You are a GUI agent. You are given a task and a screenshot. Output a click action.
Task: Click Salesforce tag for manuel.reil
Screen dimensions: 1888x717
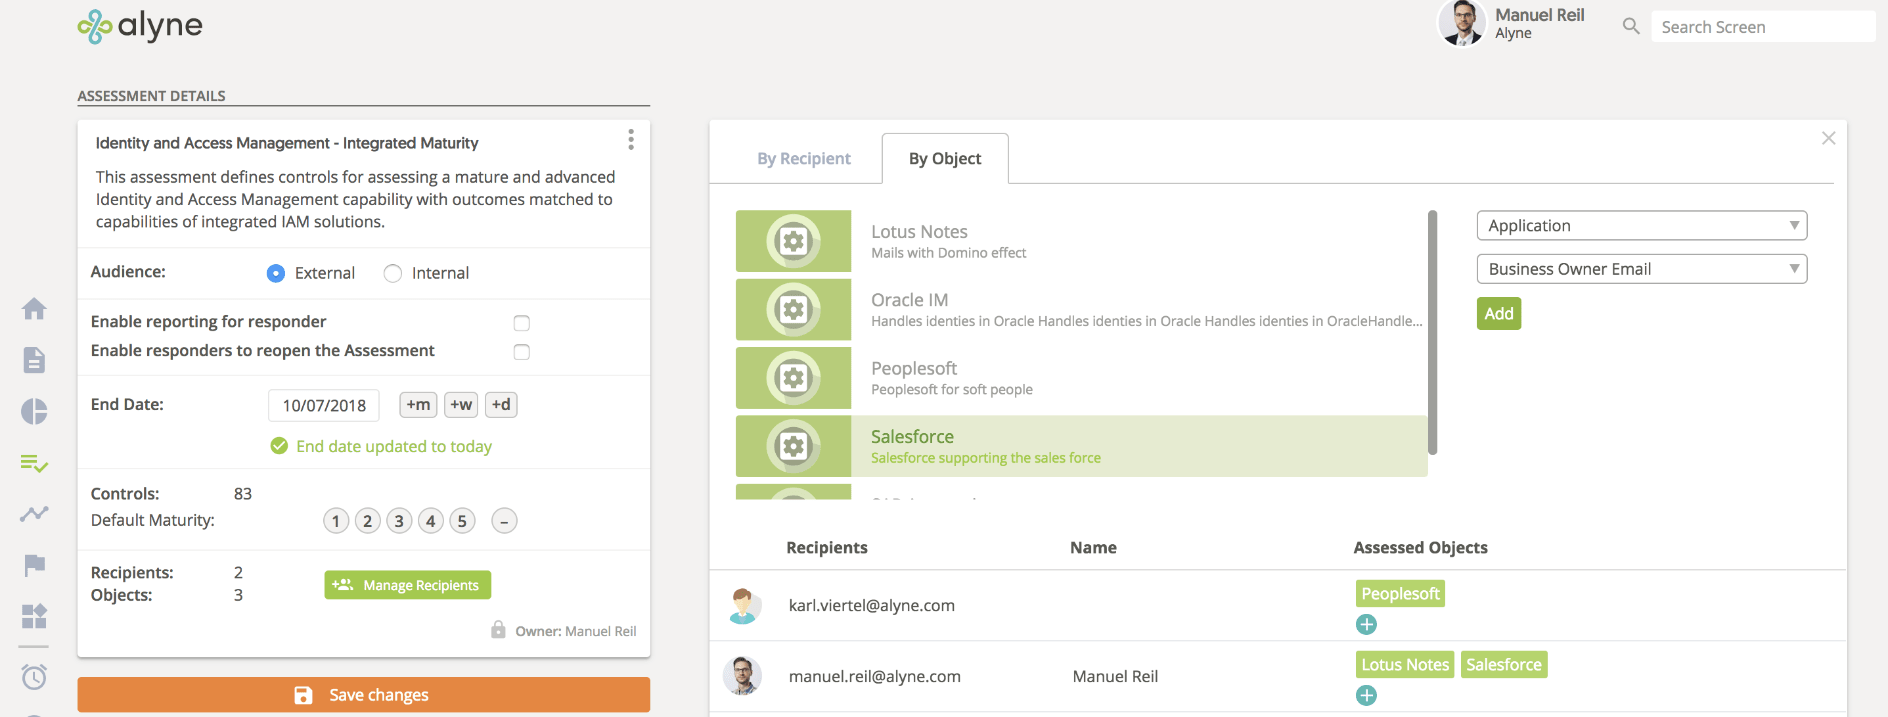tap(1504, 665)
